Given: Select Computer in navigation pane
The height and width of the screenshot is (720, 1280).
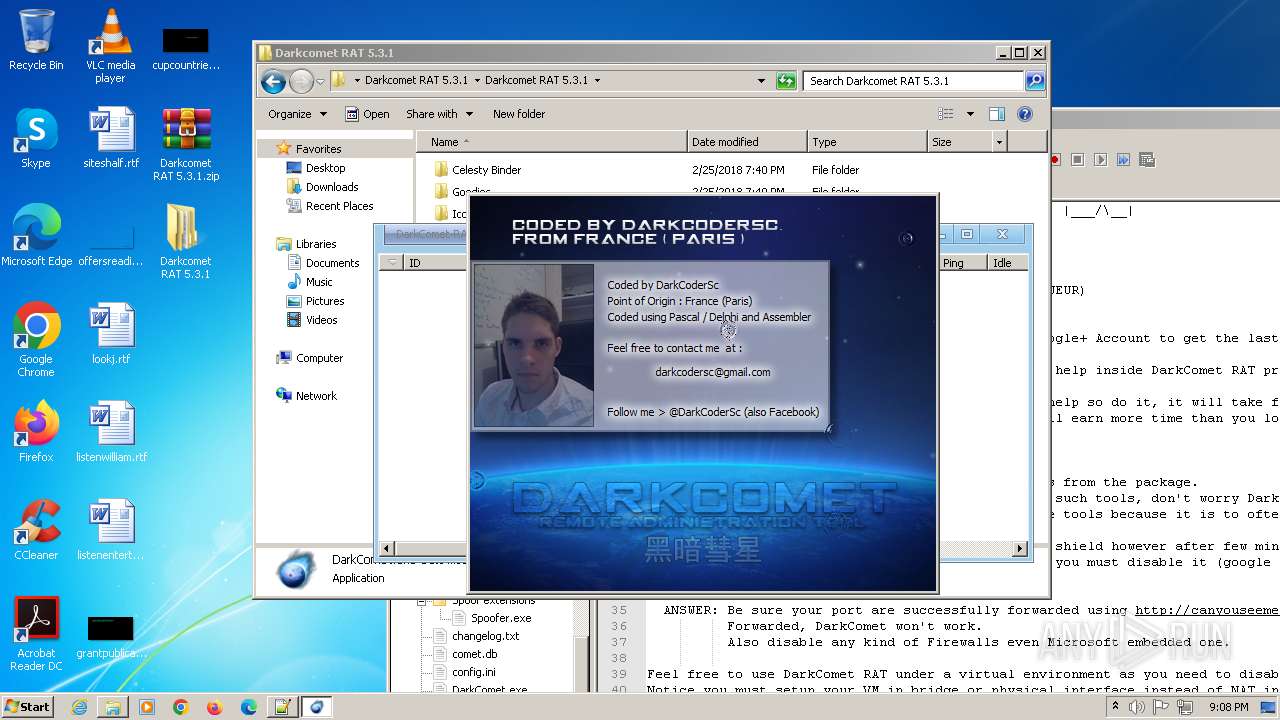Looking at the screenshot, I should coord(319,358).
